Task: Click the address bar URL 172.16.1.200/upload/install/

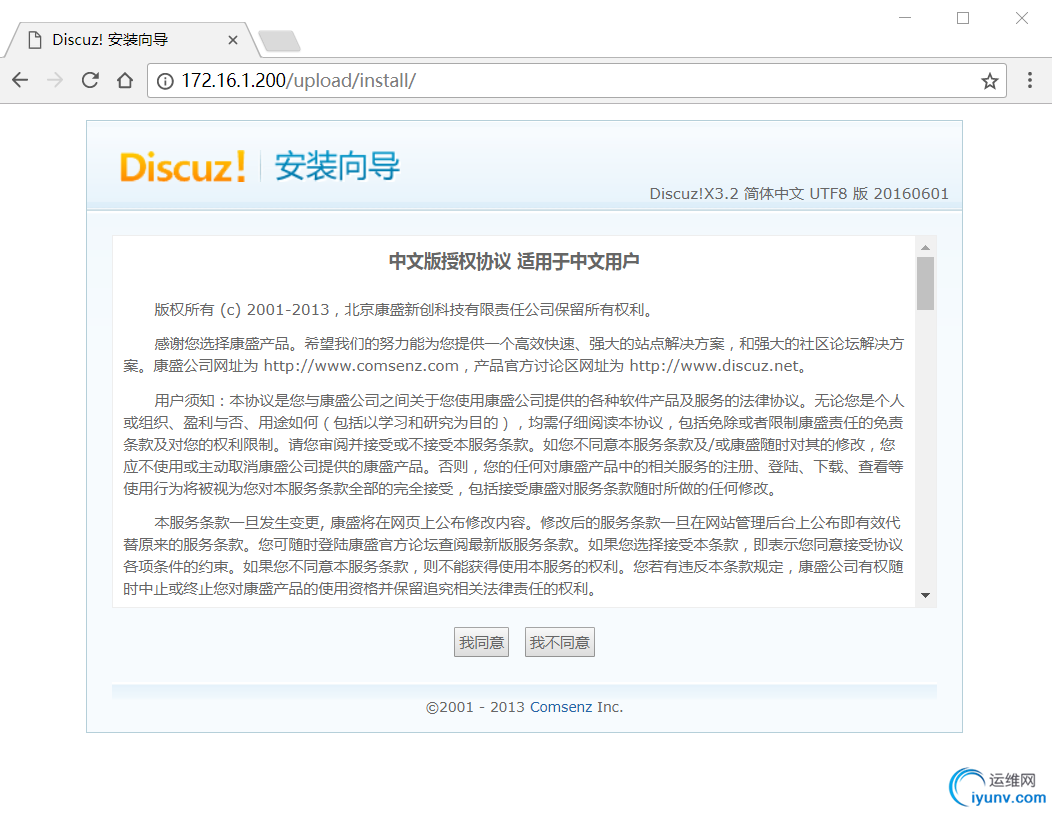Action: pyautogui.click(x=299, y=81)
